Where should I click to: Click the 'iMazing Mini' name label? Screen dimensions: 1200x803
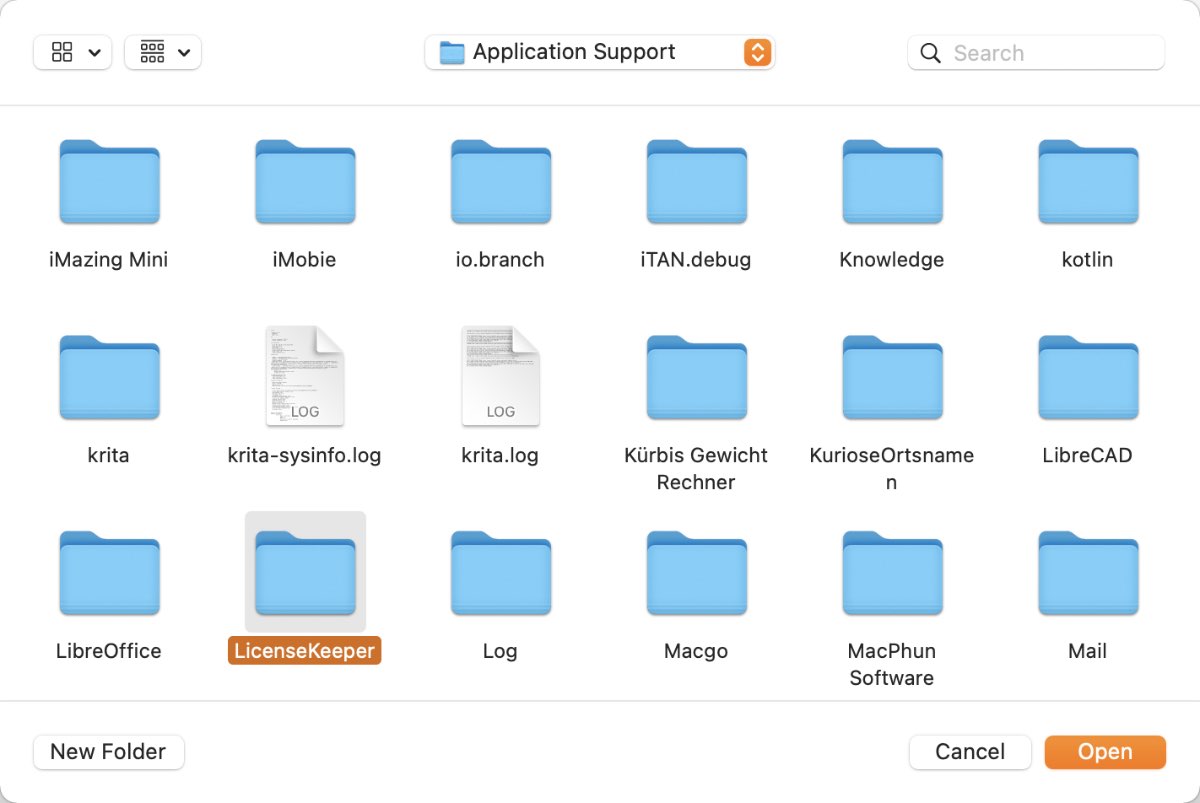pos(108,260)
